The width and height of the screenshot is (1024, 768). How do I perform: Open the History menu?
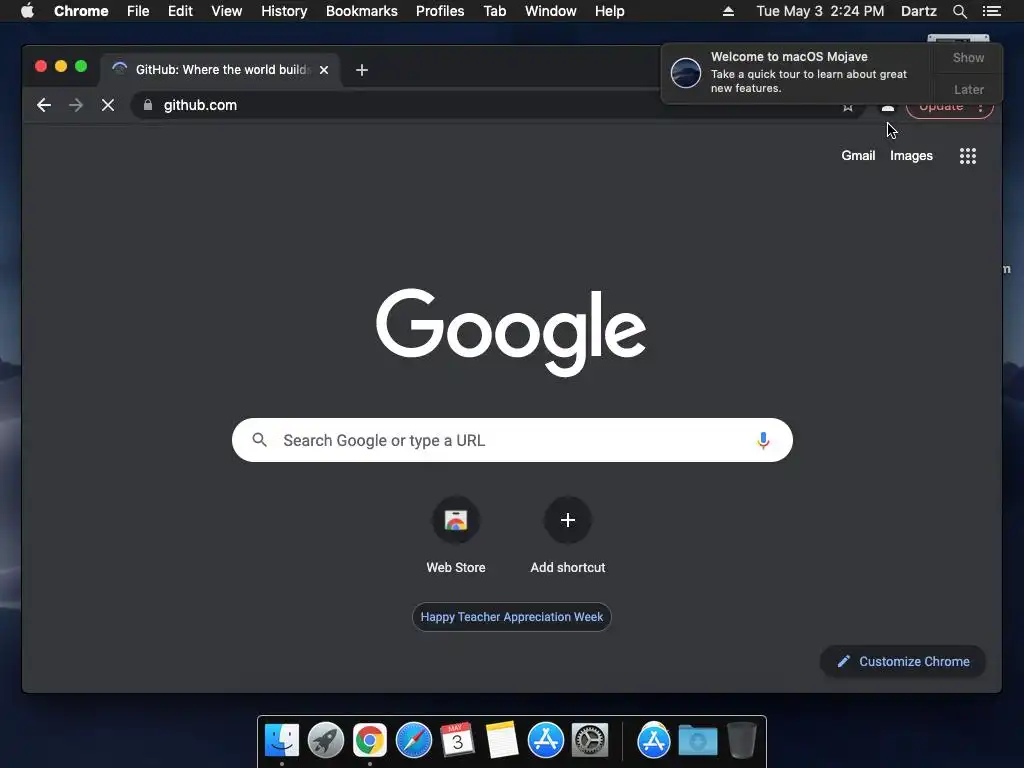pyautogui.click(x=284, y=11)
